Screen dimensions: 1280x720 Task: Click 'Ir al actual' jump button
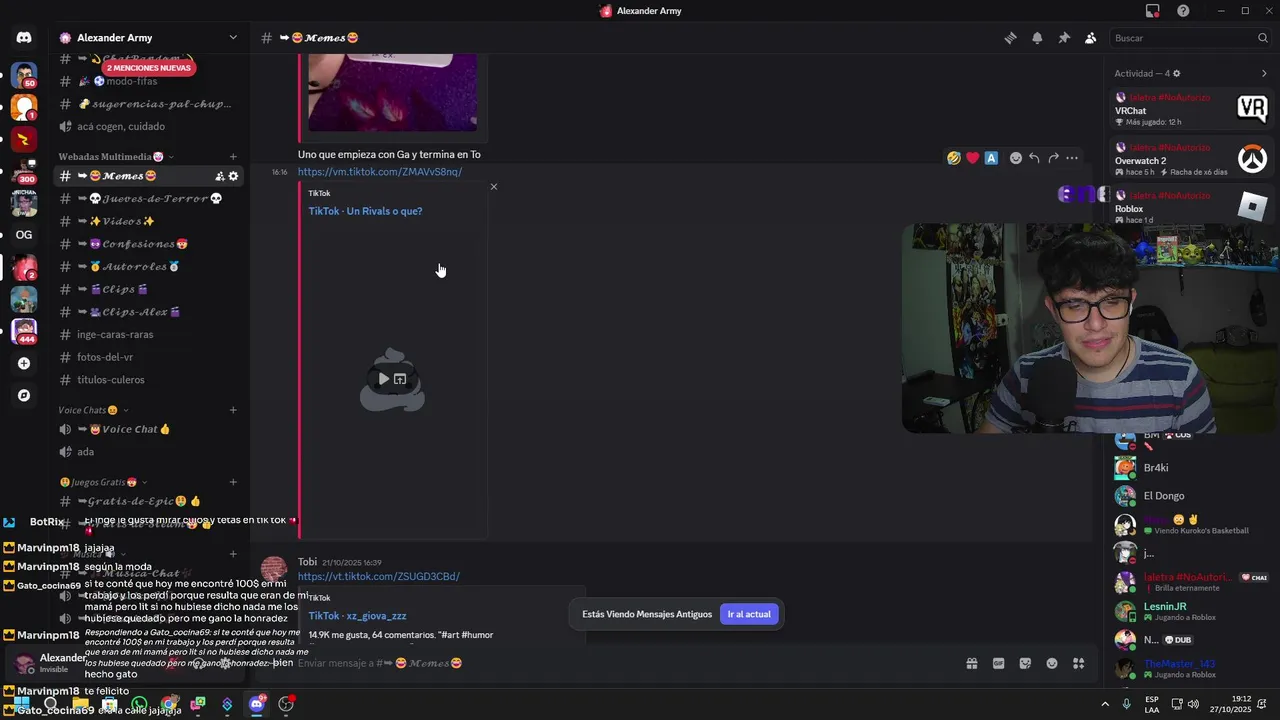click(748, 614)
